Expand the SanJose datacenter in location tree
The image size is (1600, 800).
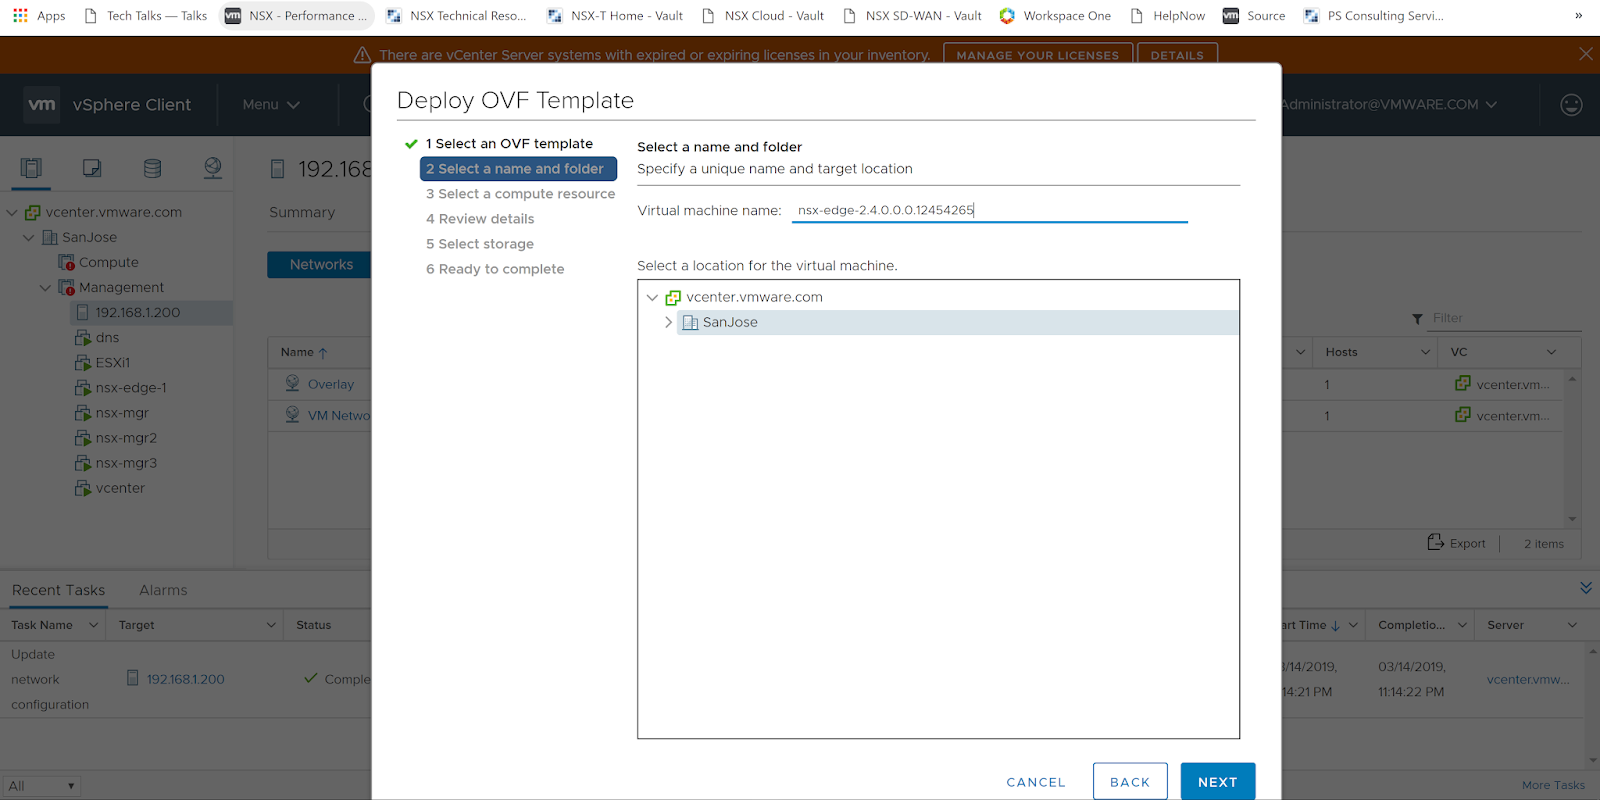pyautogui.click(x=668, y=322)
